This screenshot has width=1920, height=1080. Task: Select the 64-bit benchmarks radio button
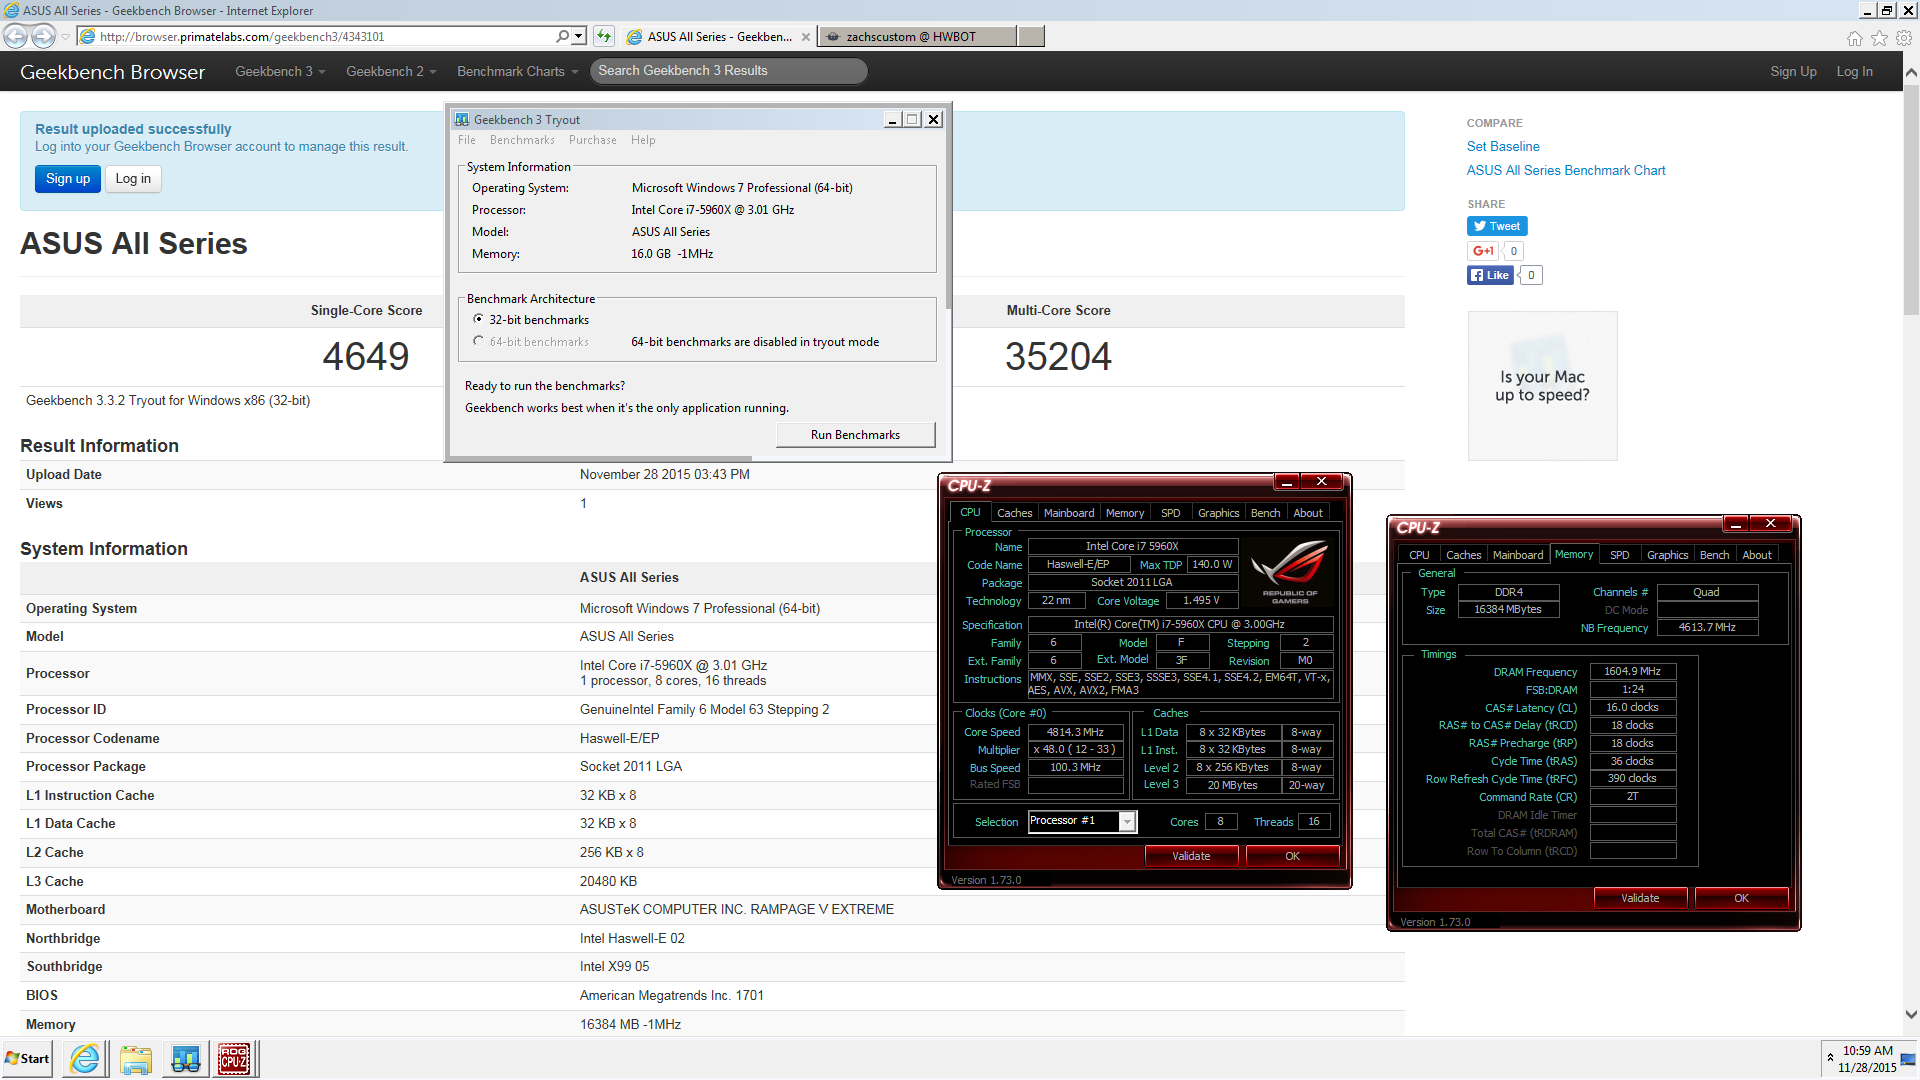pos(478,341)
